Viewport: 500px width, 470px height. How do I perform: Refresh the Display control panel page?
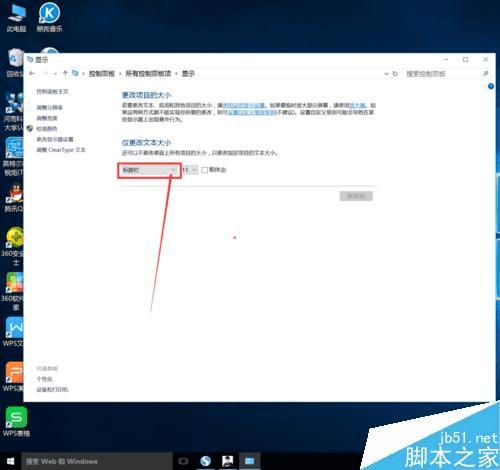point(395,74)
